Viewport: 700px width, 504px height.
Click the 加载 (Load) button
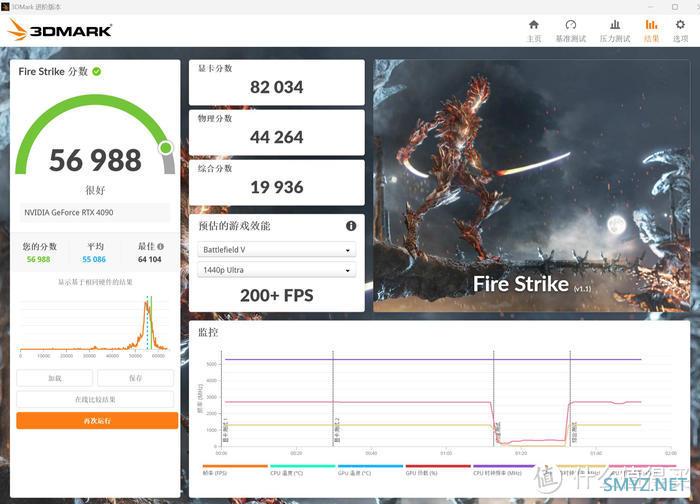[x=54, y=378]
